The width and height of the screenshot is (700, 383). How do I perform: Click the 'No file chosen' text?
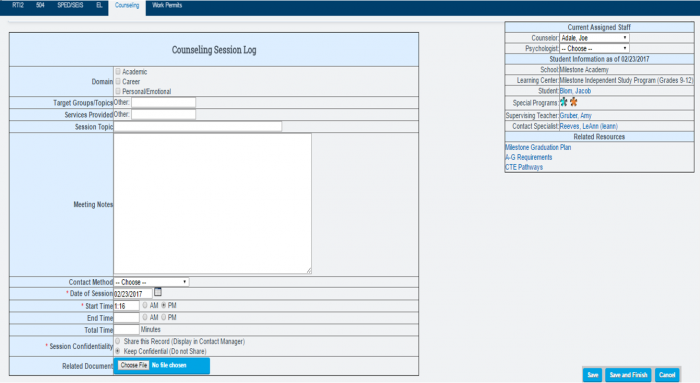point(169,365)
